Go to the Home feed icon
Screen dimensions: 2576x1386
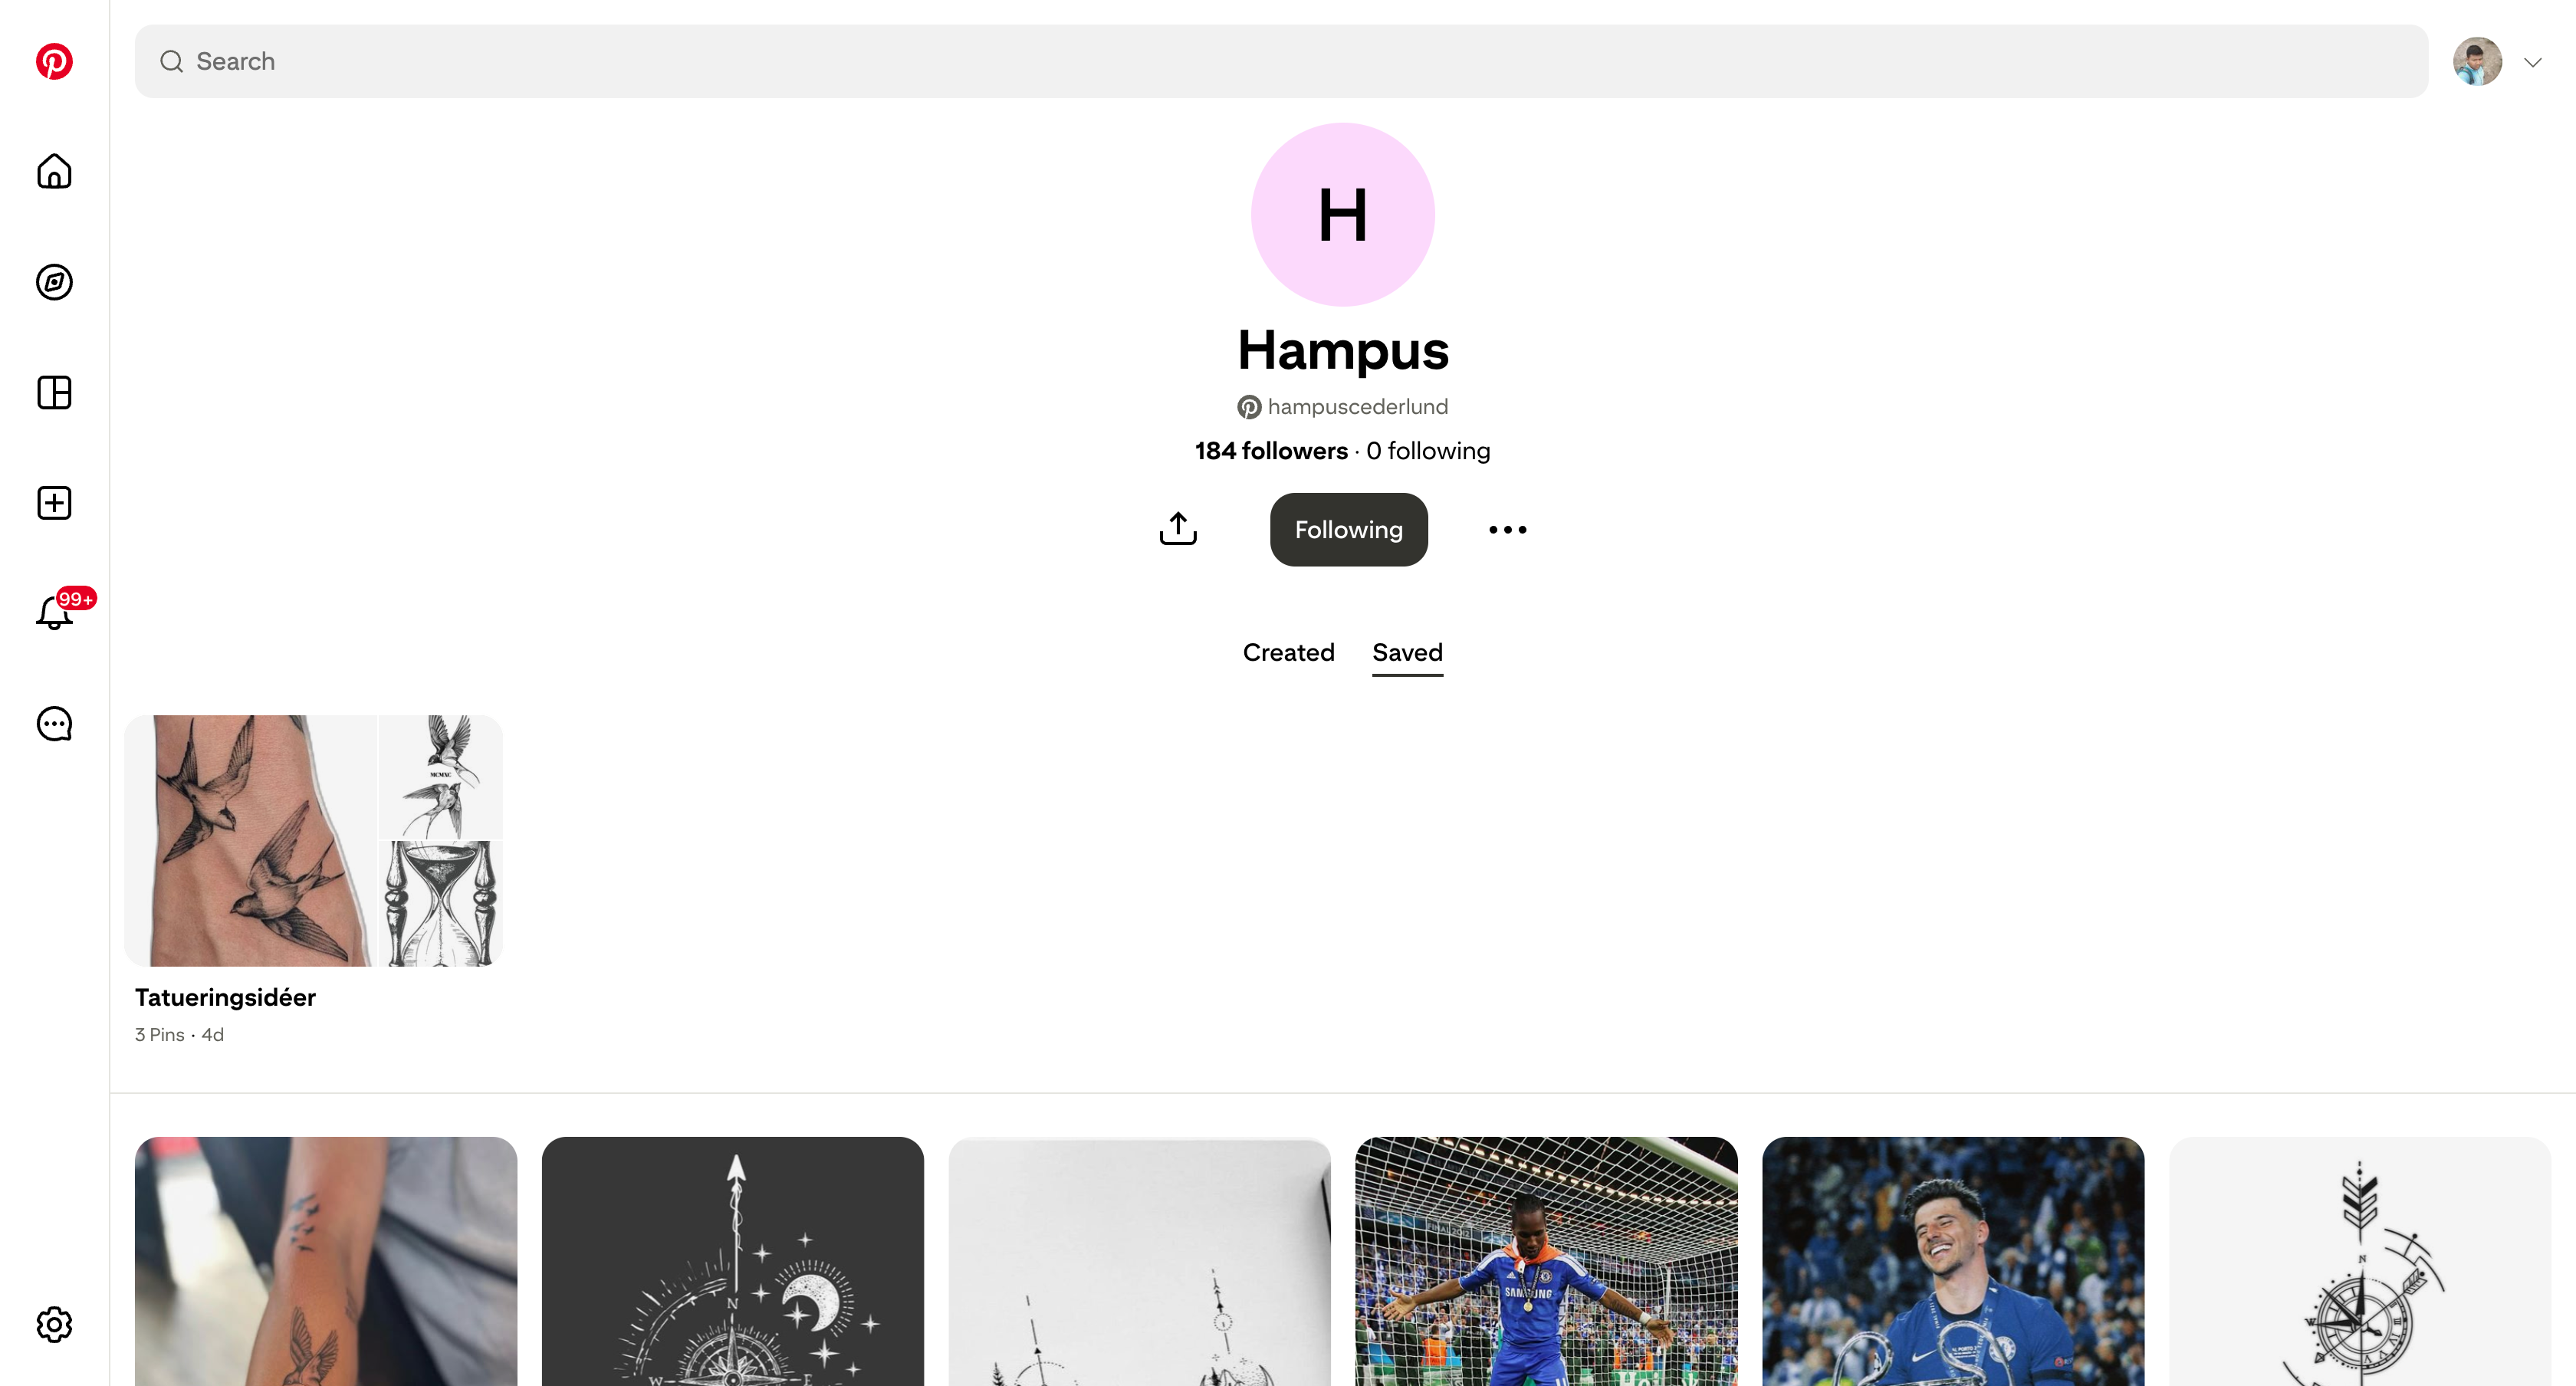point(54,171)
